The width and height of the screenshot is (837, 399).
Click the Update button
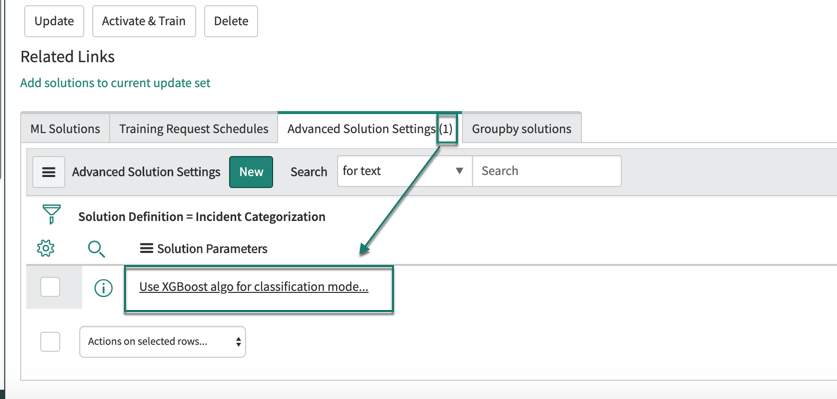coord(54,21)
